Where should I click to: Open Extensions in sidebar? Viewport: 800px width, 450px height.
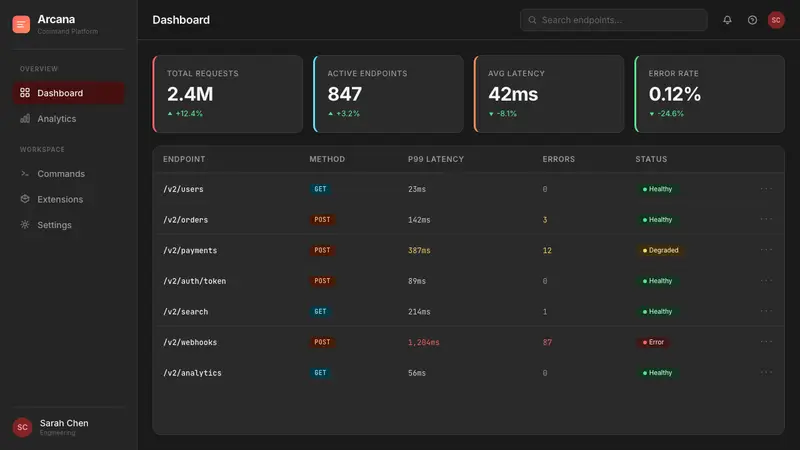click(x=68, y=199)
